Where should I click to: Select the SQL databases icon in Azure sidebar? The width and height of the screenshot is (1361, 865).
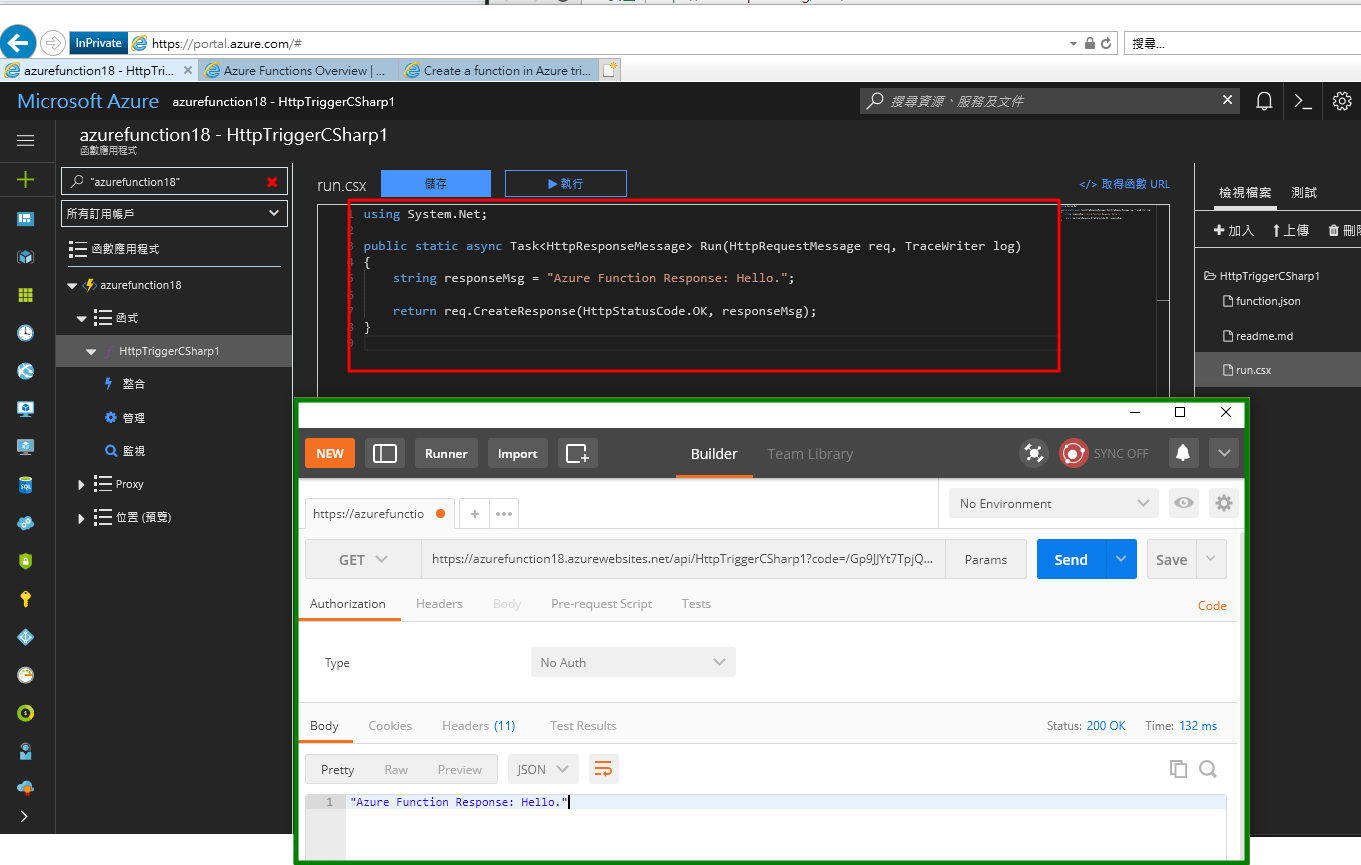tap(27, 486)
